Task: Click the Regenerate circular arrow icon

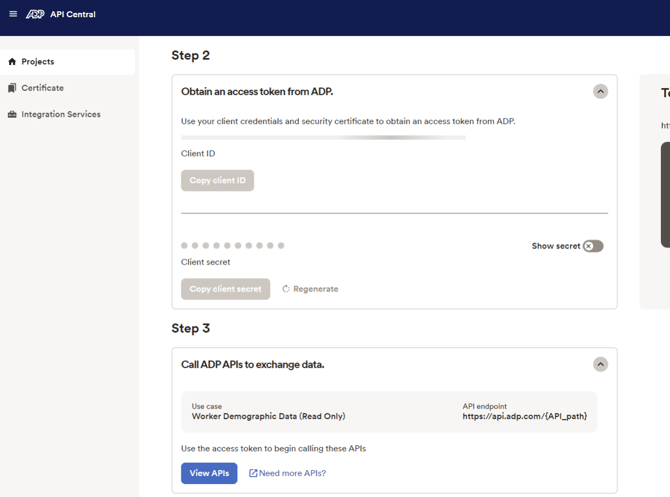Action: [286, 289]
